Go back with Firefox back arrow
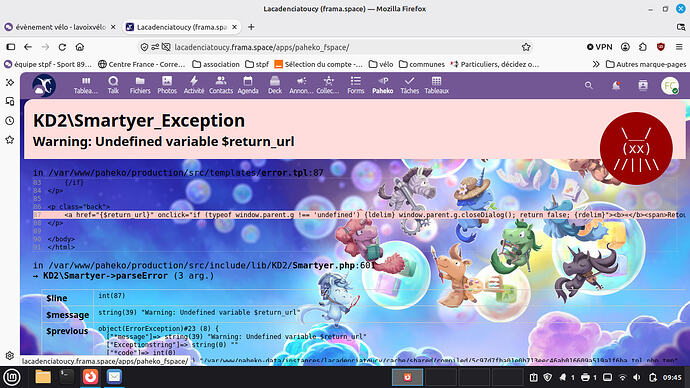The height and width of the screenshot is (388, 690). pyautogui.click(x=28, y=47)
